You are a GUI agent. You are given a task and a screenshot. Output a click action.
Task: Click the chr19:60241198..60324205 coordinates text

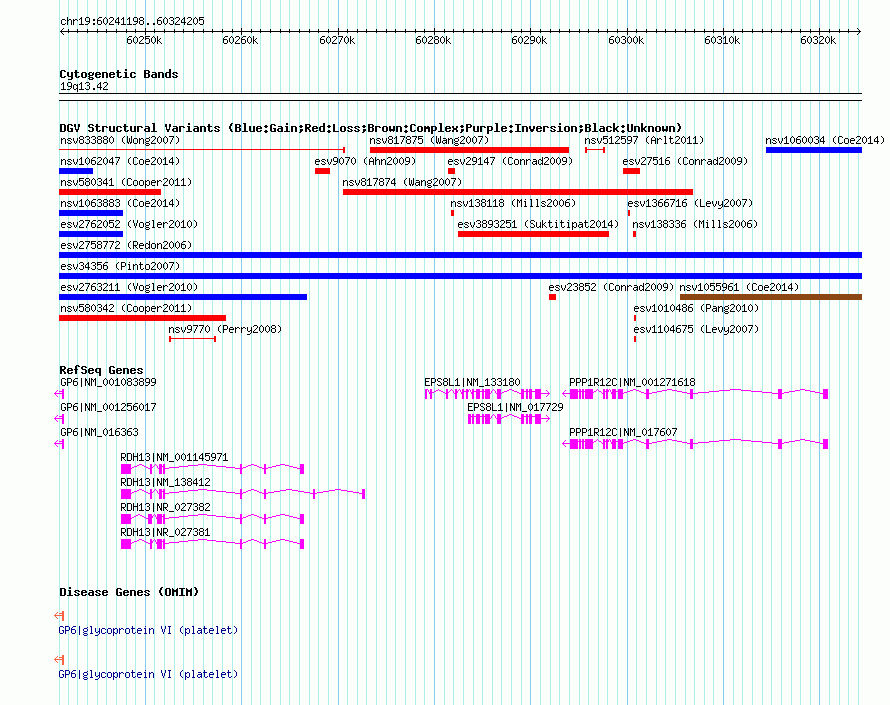[x=132, y=22]
